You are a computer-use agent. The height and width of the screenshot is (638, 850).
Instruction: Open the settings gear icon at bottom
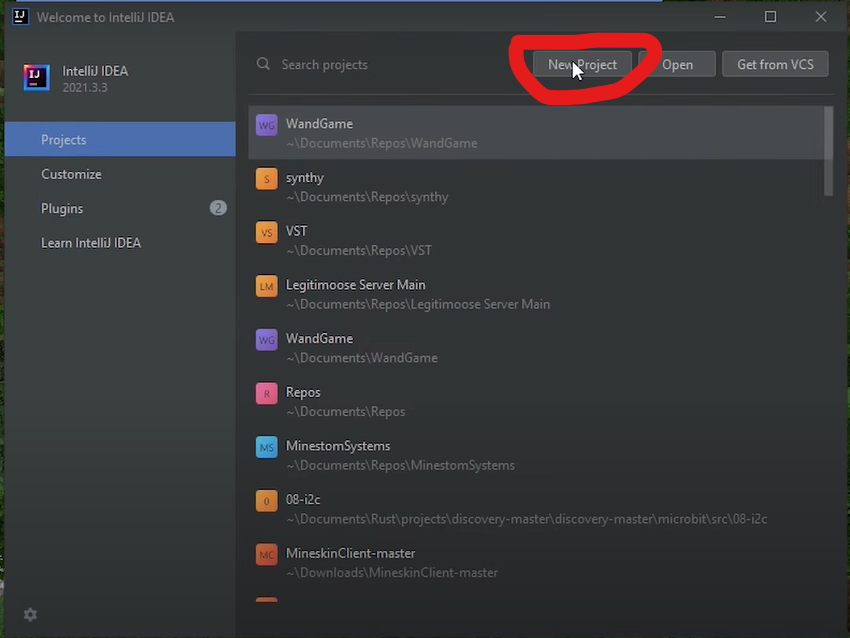pyautogui.click(x=30, y=614)
